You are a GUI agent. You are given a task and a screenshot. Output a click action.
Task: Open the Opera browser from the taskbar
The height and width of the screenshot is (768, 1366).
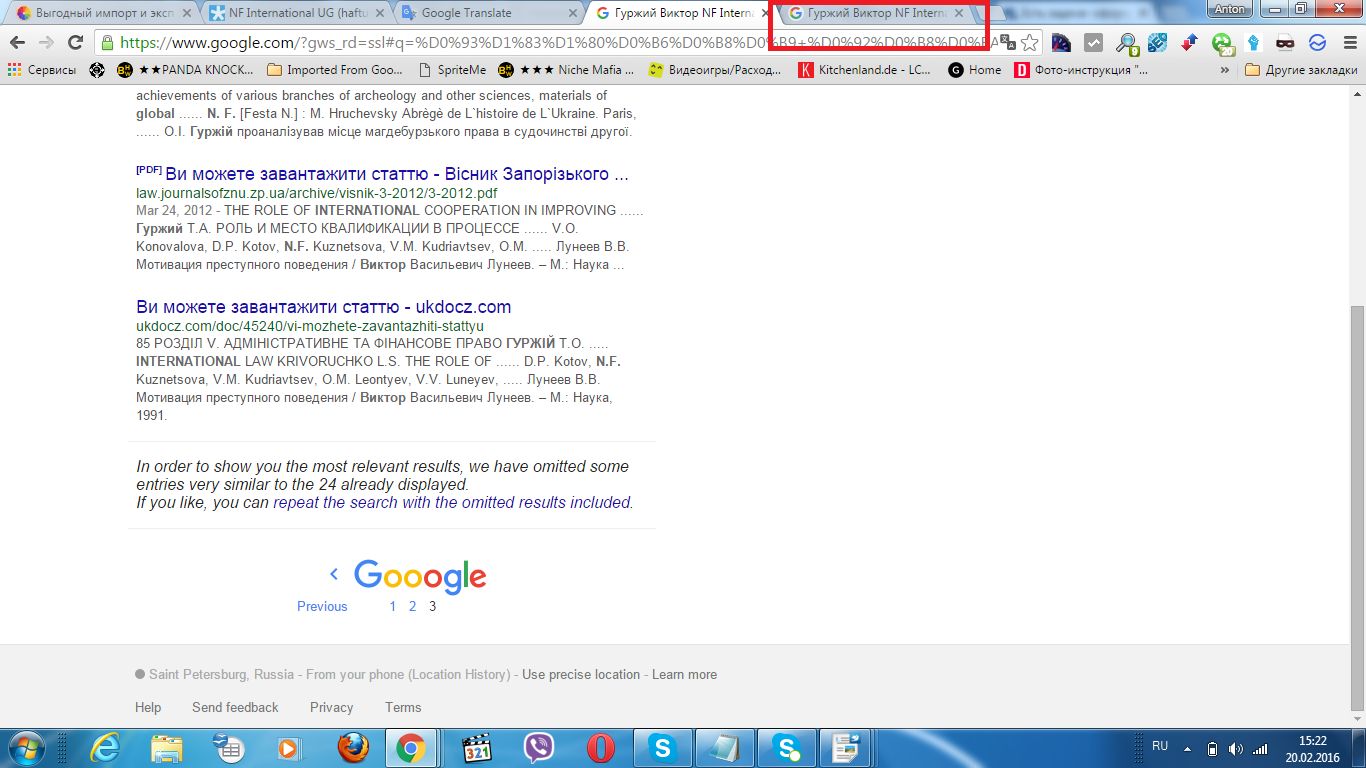tap(601, 747)
